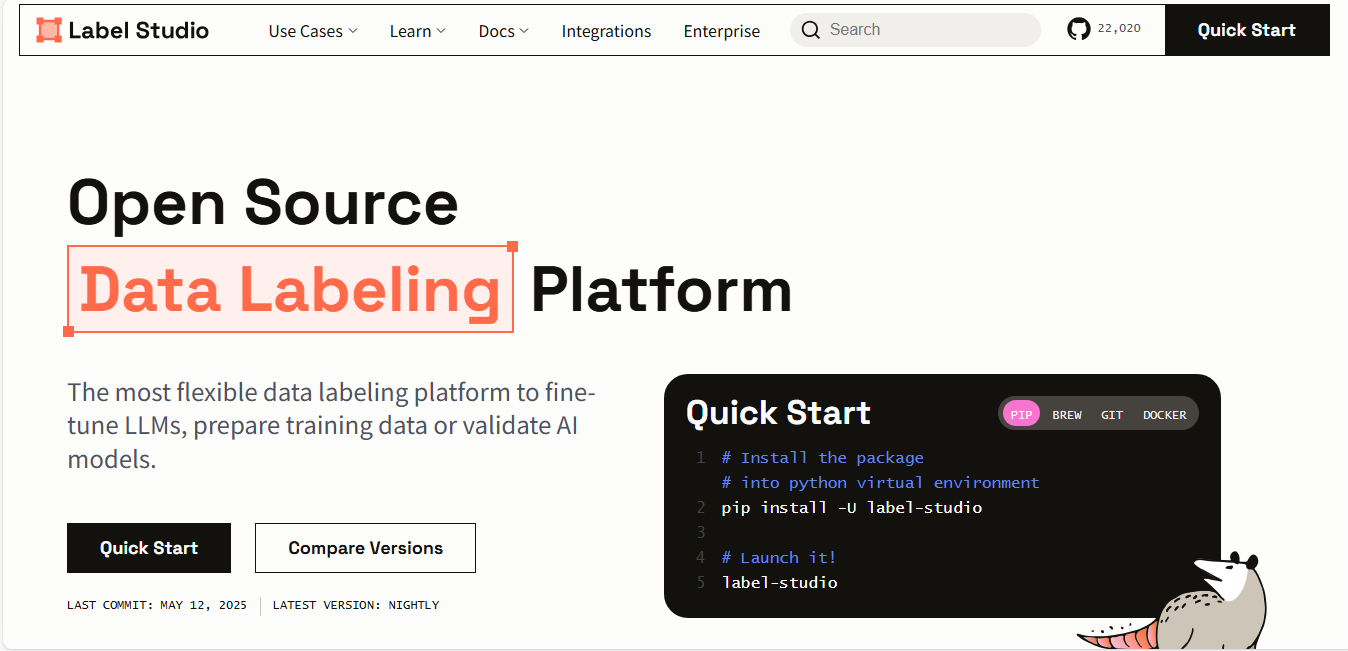Click the "# Launch it!" comment line
This screenshot has height=651, width=1348.
click(779, 558)
